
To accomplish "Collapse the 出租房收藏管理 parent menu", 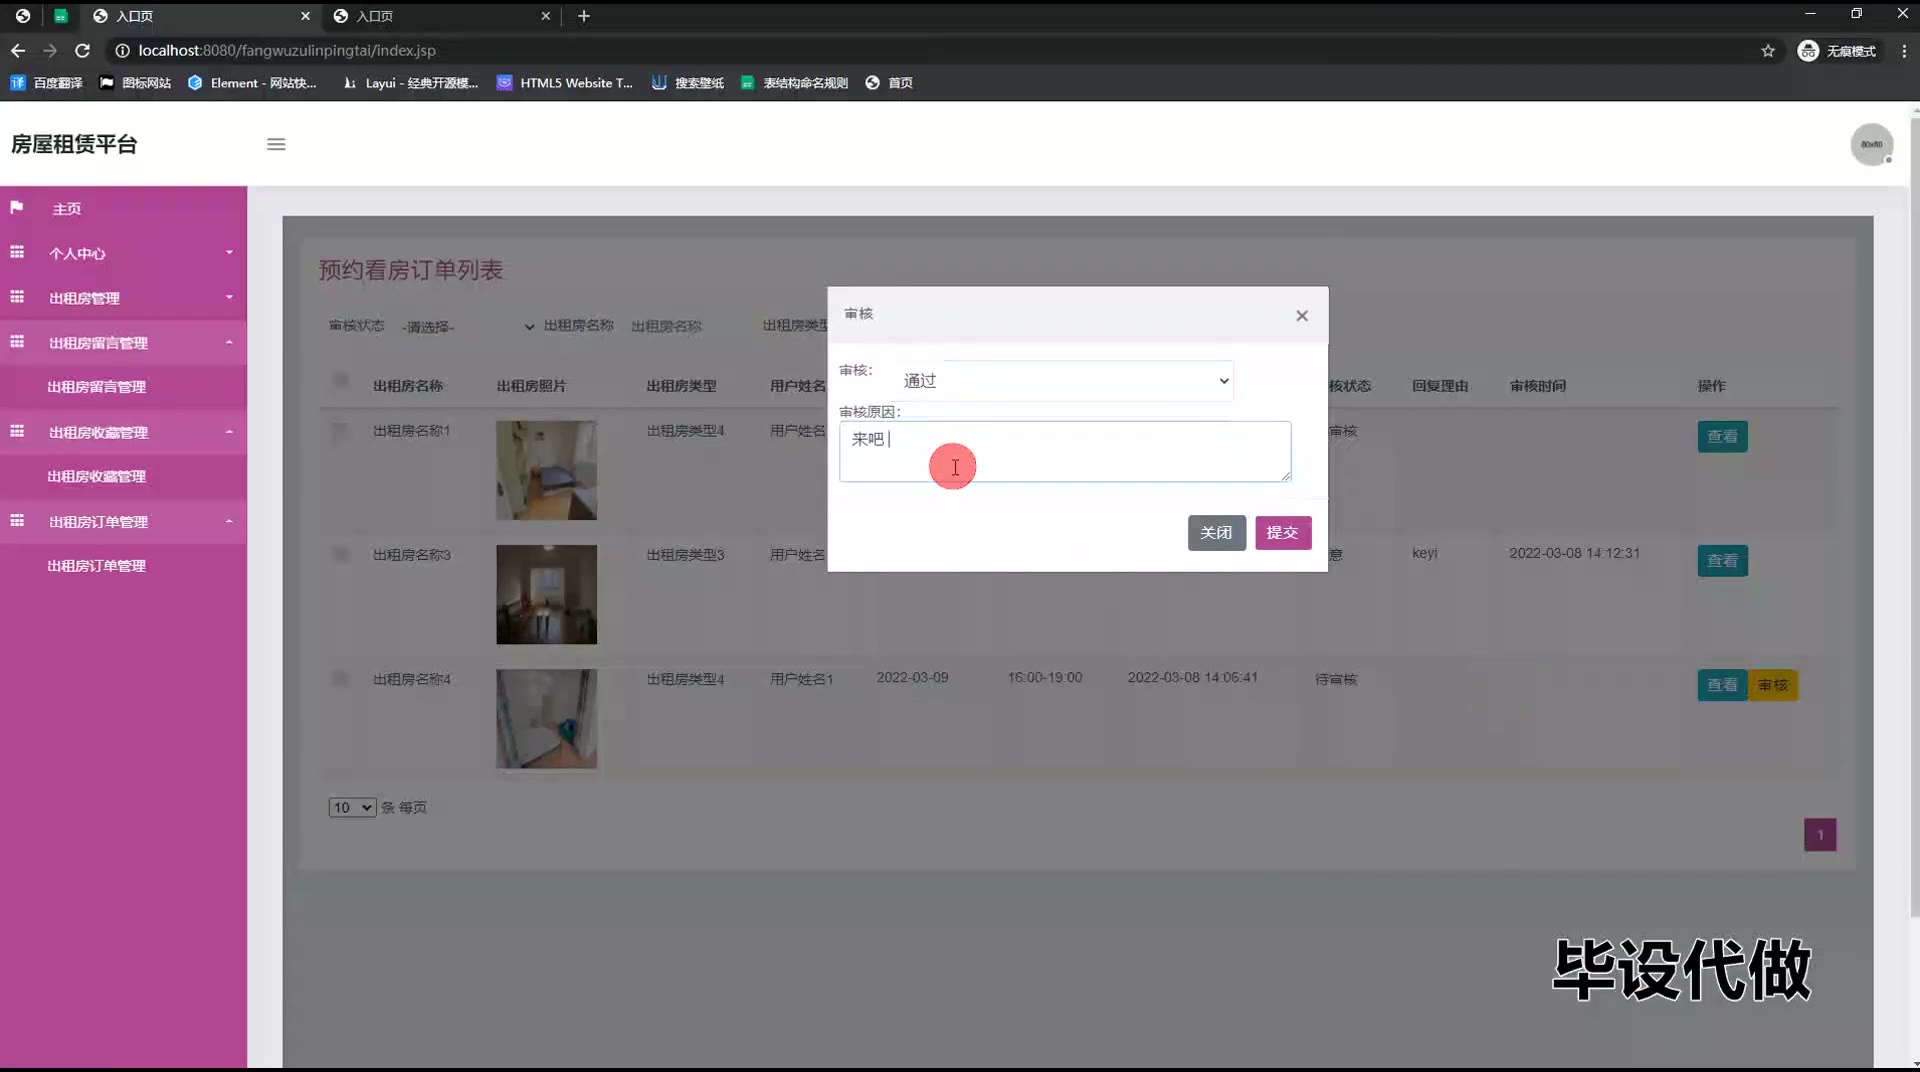I will point(123,432).
